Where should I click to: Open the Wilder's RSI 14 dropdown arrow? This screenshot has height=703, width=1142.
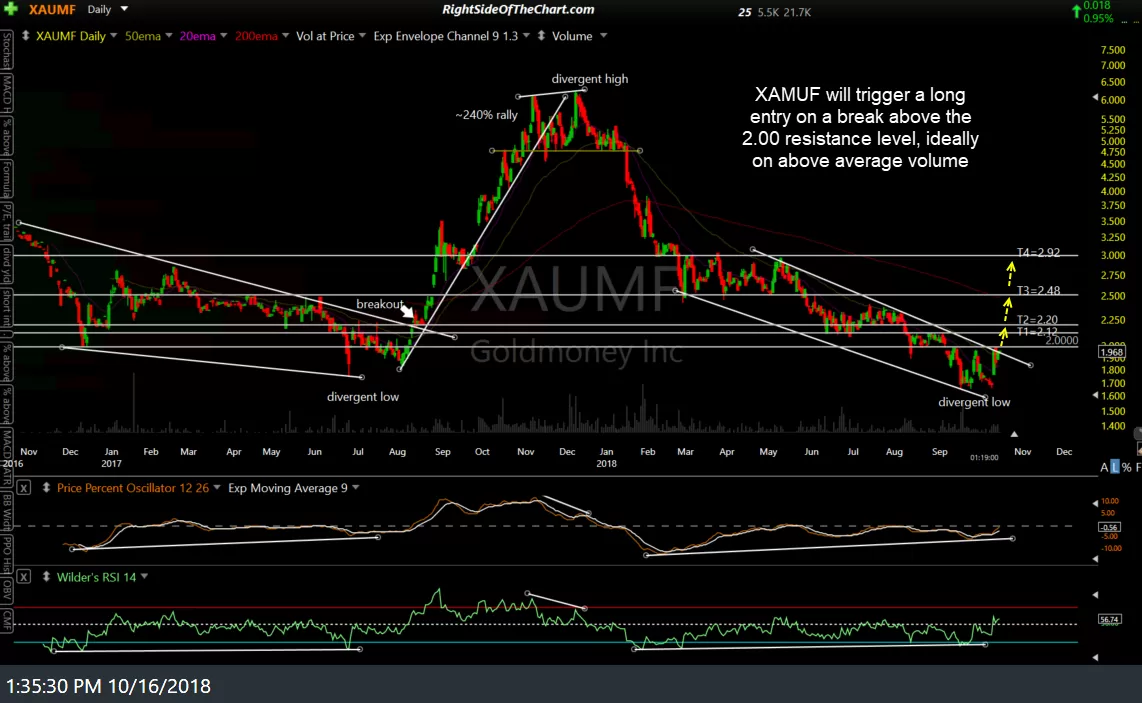click(x=144, y=577)
